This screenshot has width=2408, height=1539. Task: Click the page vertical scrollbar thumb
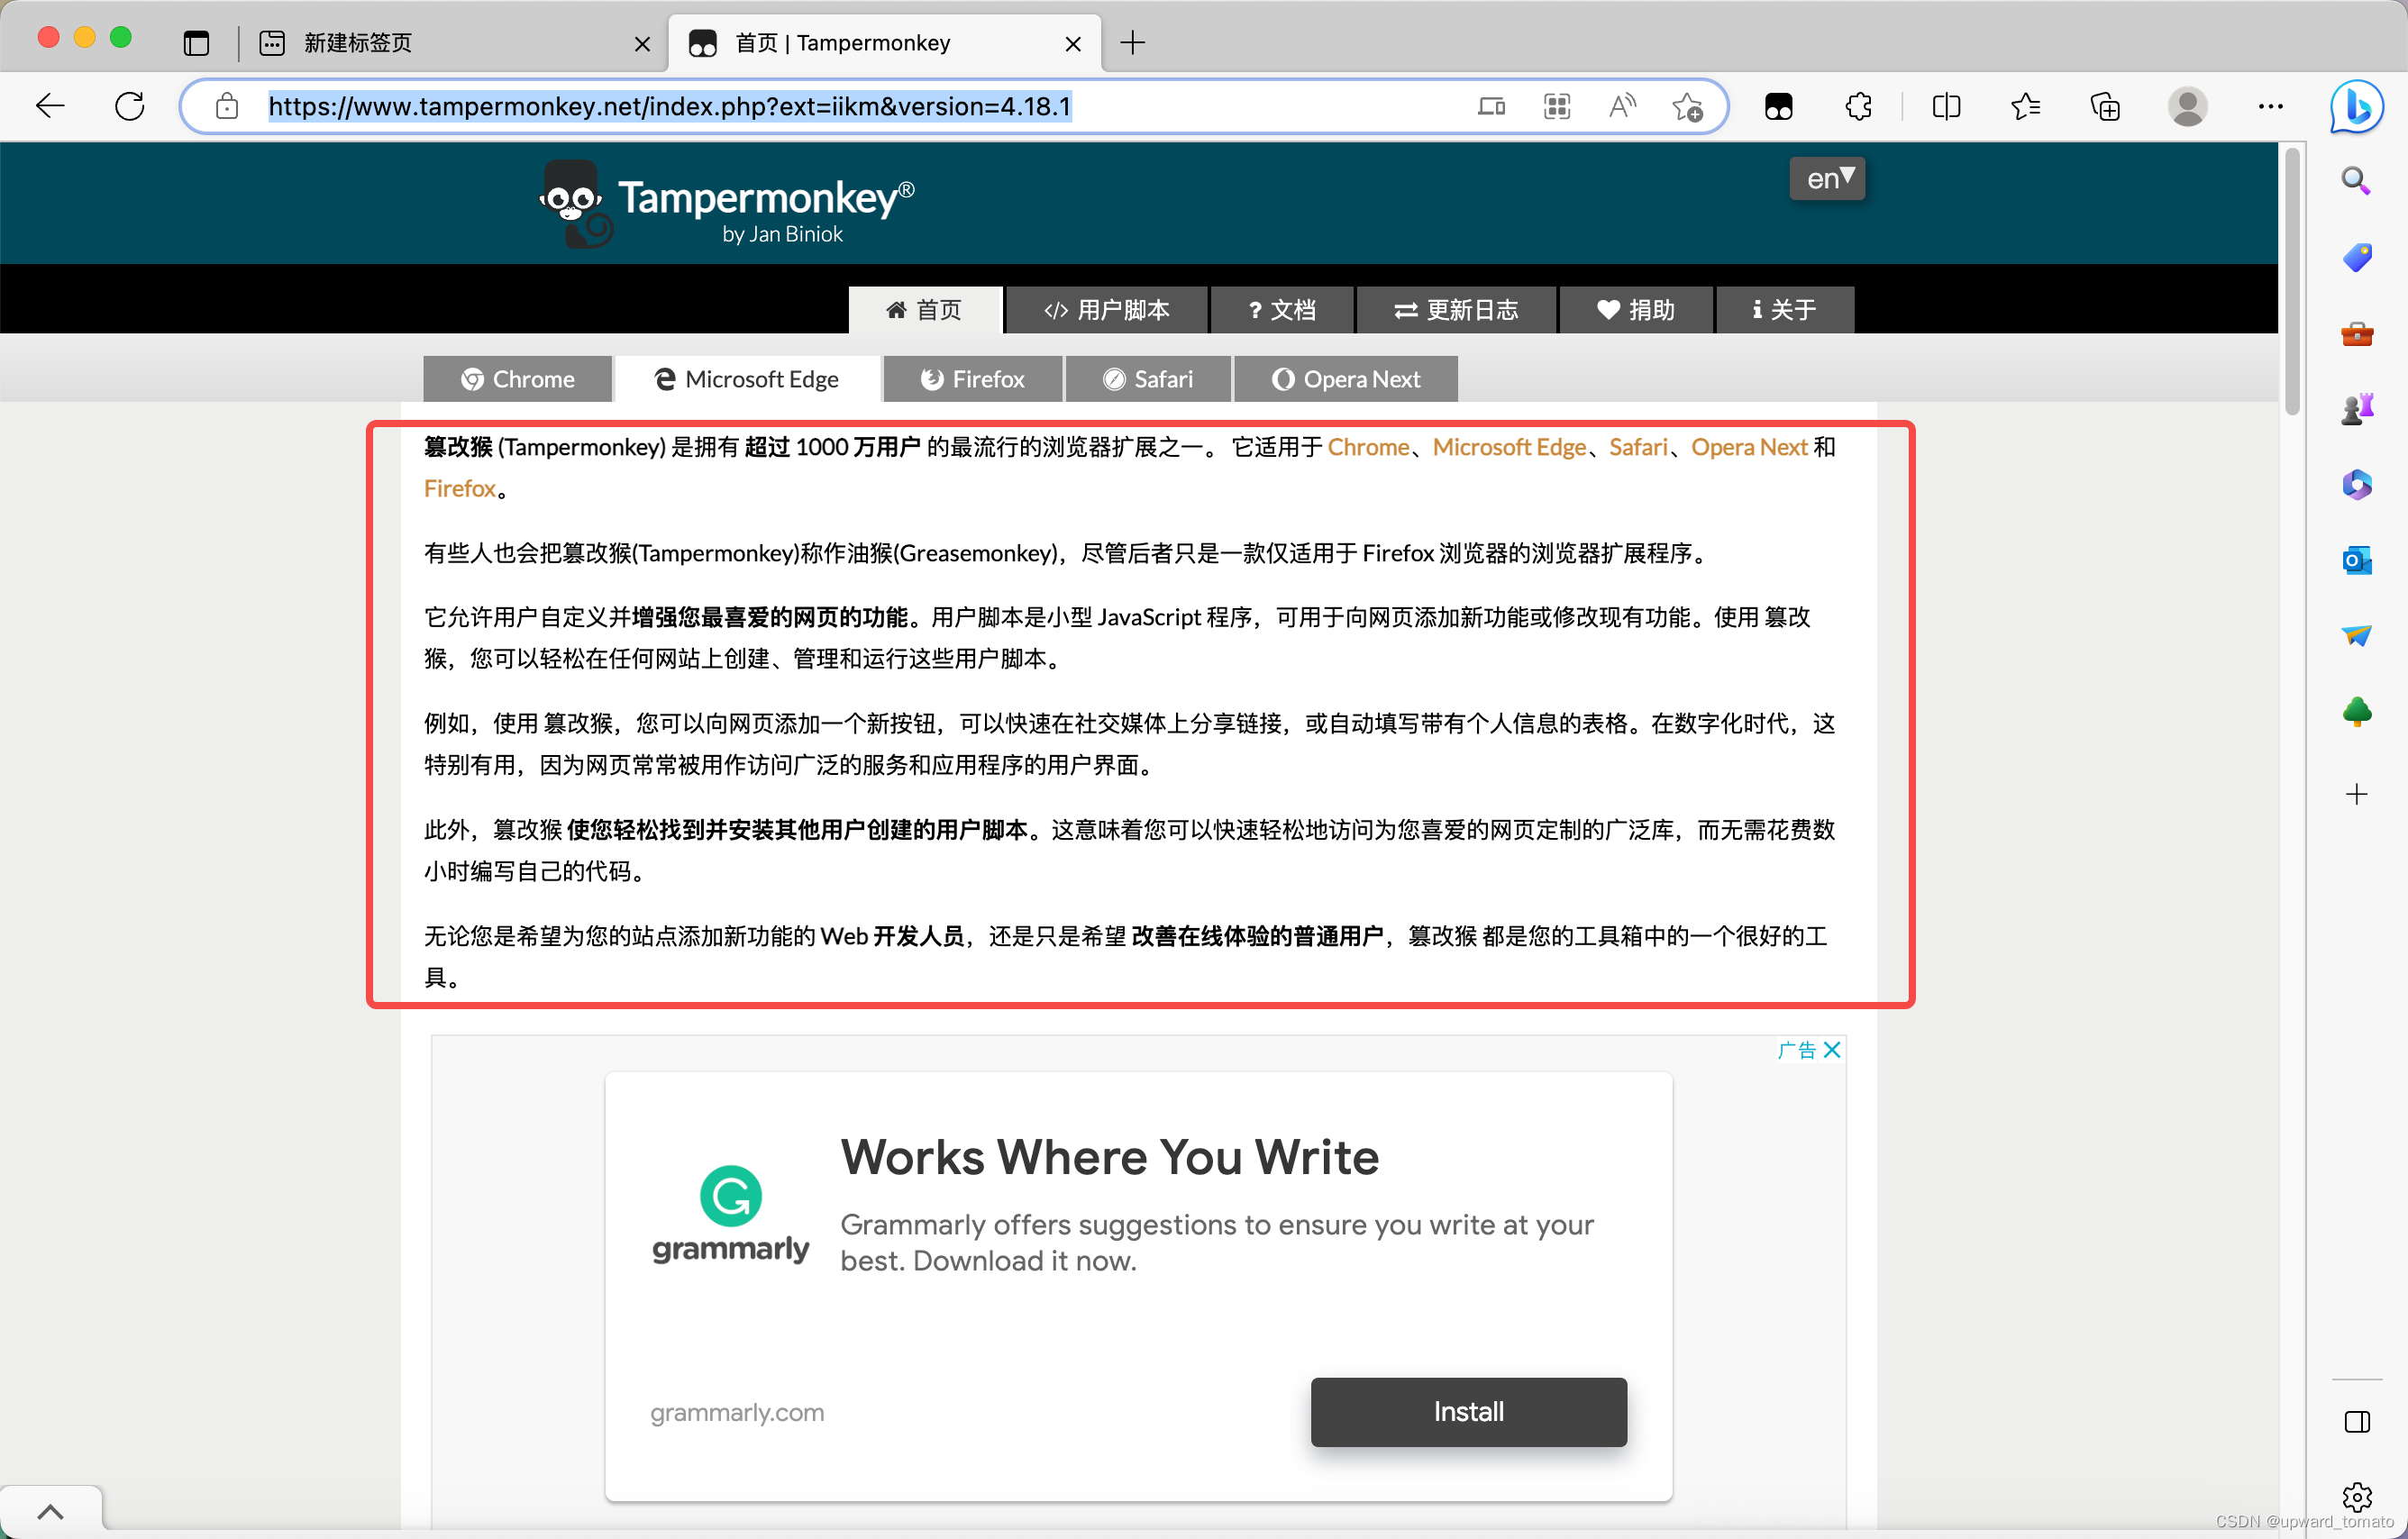click(x=2292, y=282)
